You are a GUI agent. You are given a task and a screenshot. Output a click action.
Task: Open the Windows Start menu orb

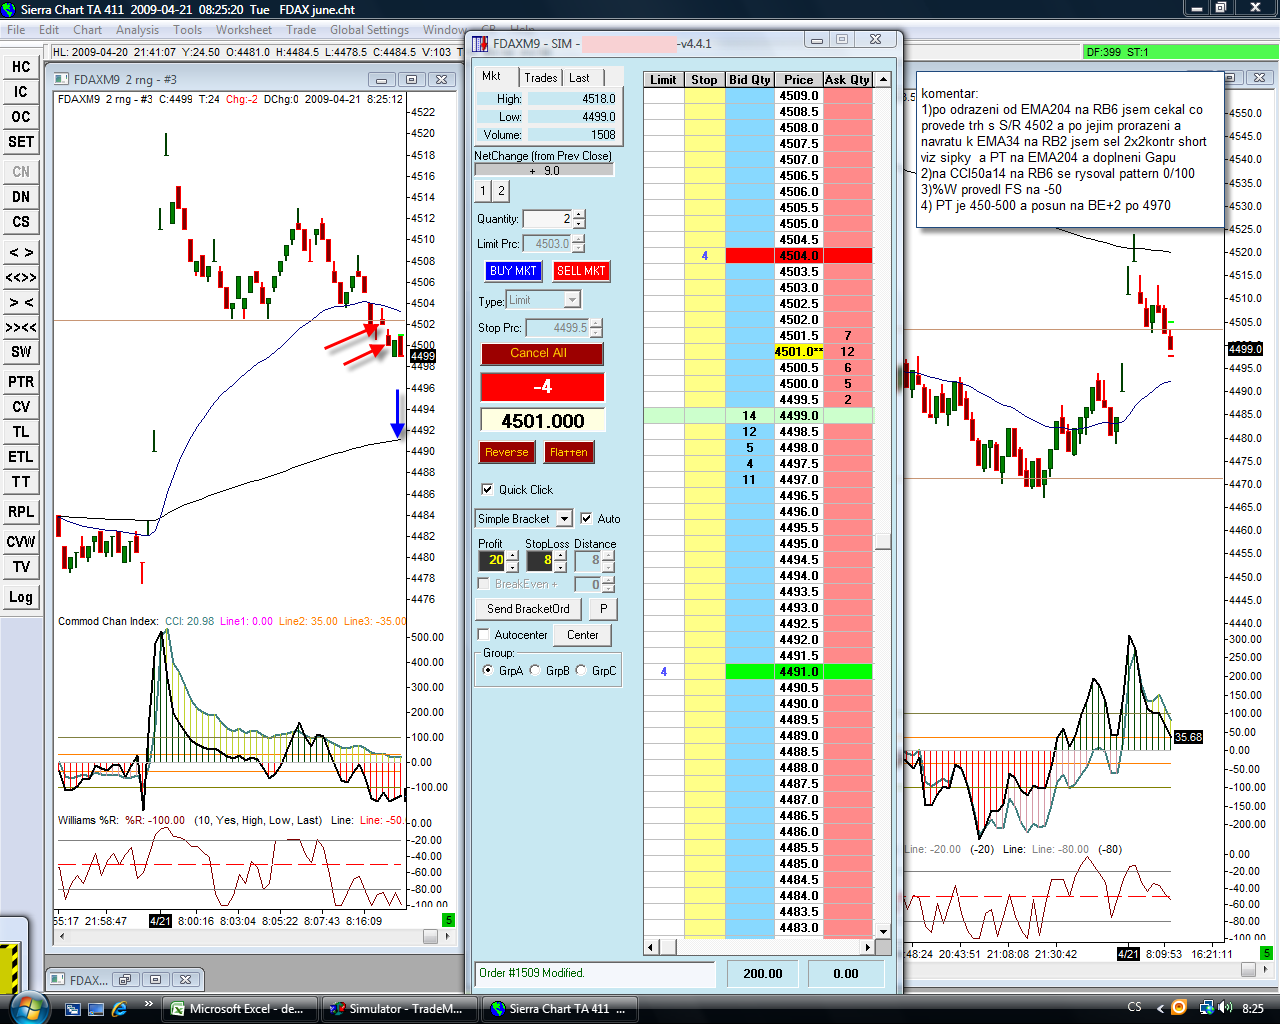coord(27,1007)
